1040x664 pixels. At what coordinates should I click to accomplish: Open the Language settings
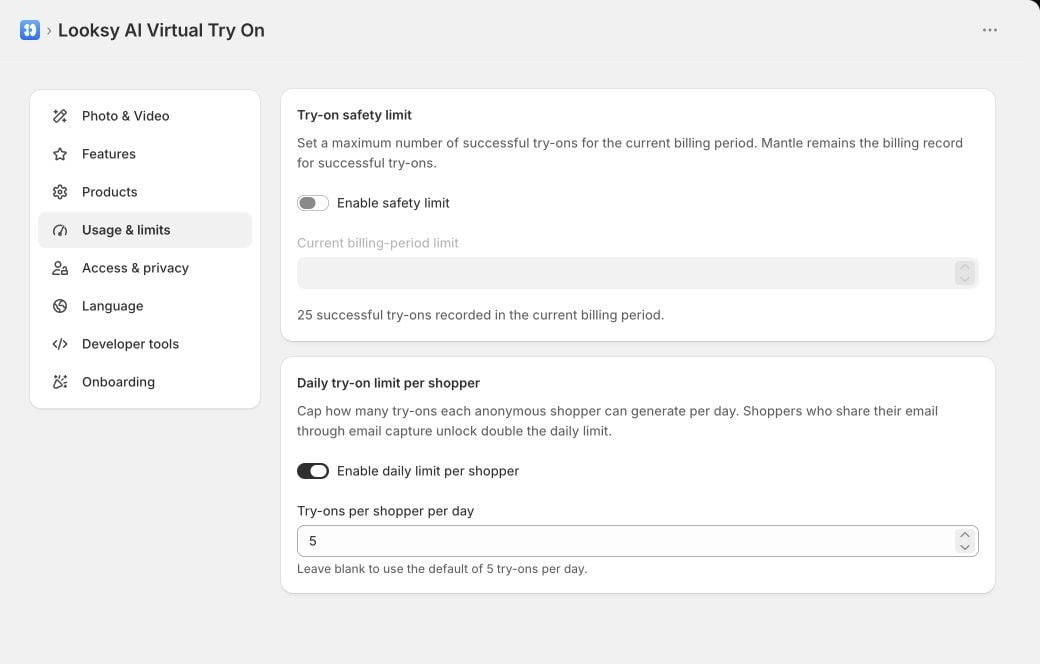click(x=145, y=306)
